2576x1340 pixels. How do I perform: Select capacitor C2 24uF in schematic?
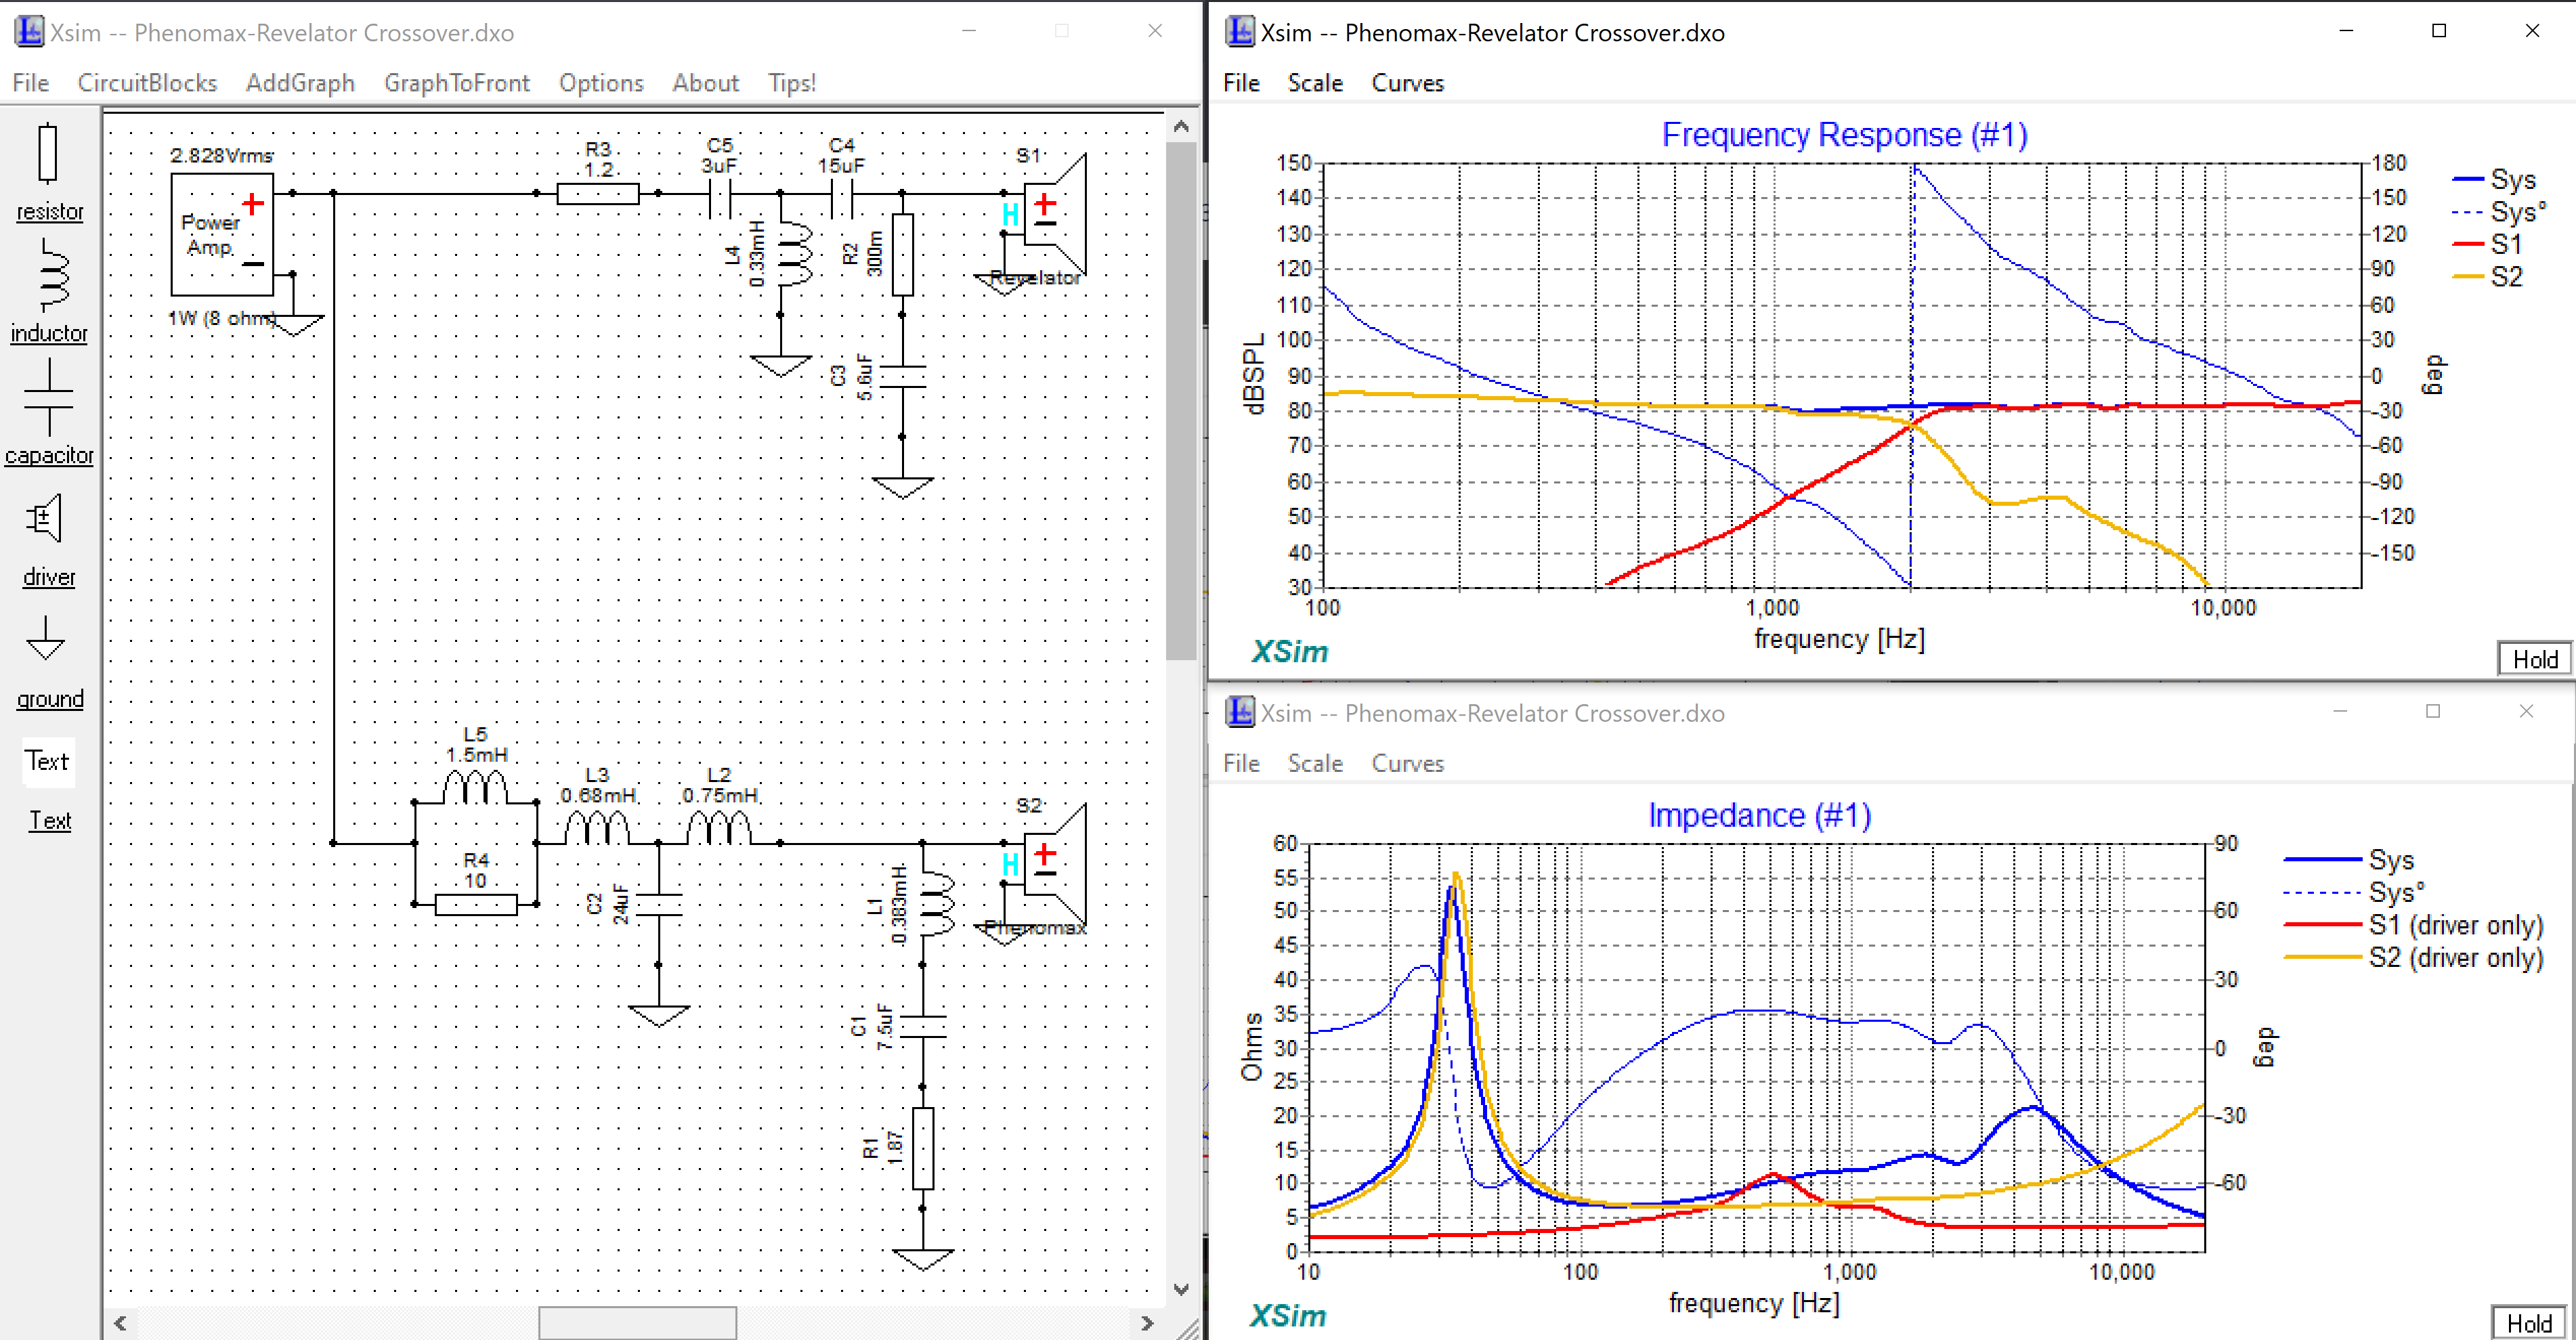coord(658,905)
